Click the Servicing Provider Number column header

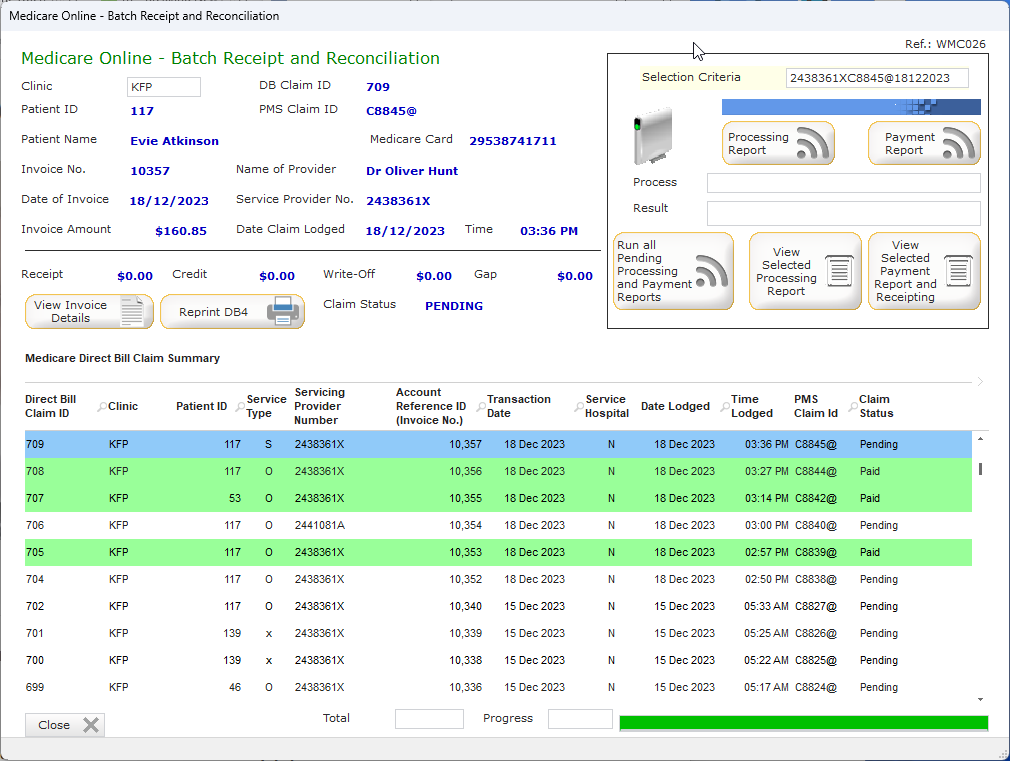319,407
